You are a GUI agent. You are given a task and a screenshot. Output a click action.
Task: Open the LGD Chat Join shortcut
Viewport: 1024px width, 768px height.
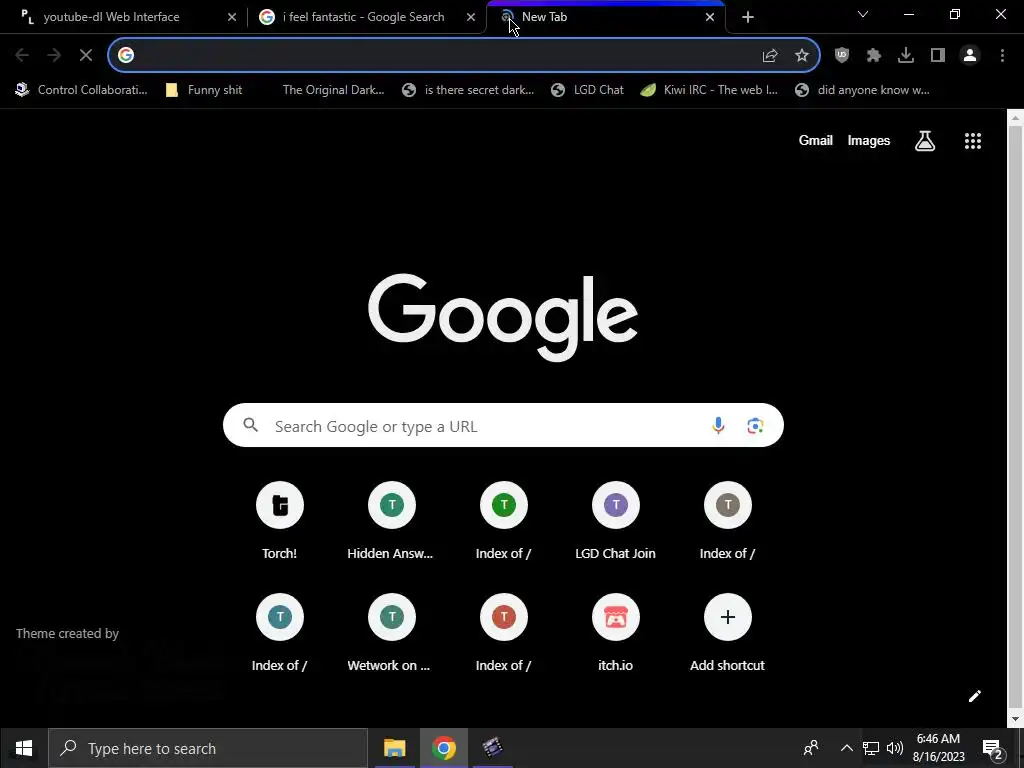pyautogui.click(x=615, y=521)
